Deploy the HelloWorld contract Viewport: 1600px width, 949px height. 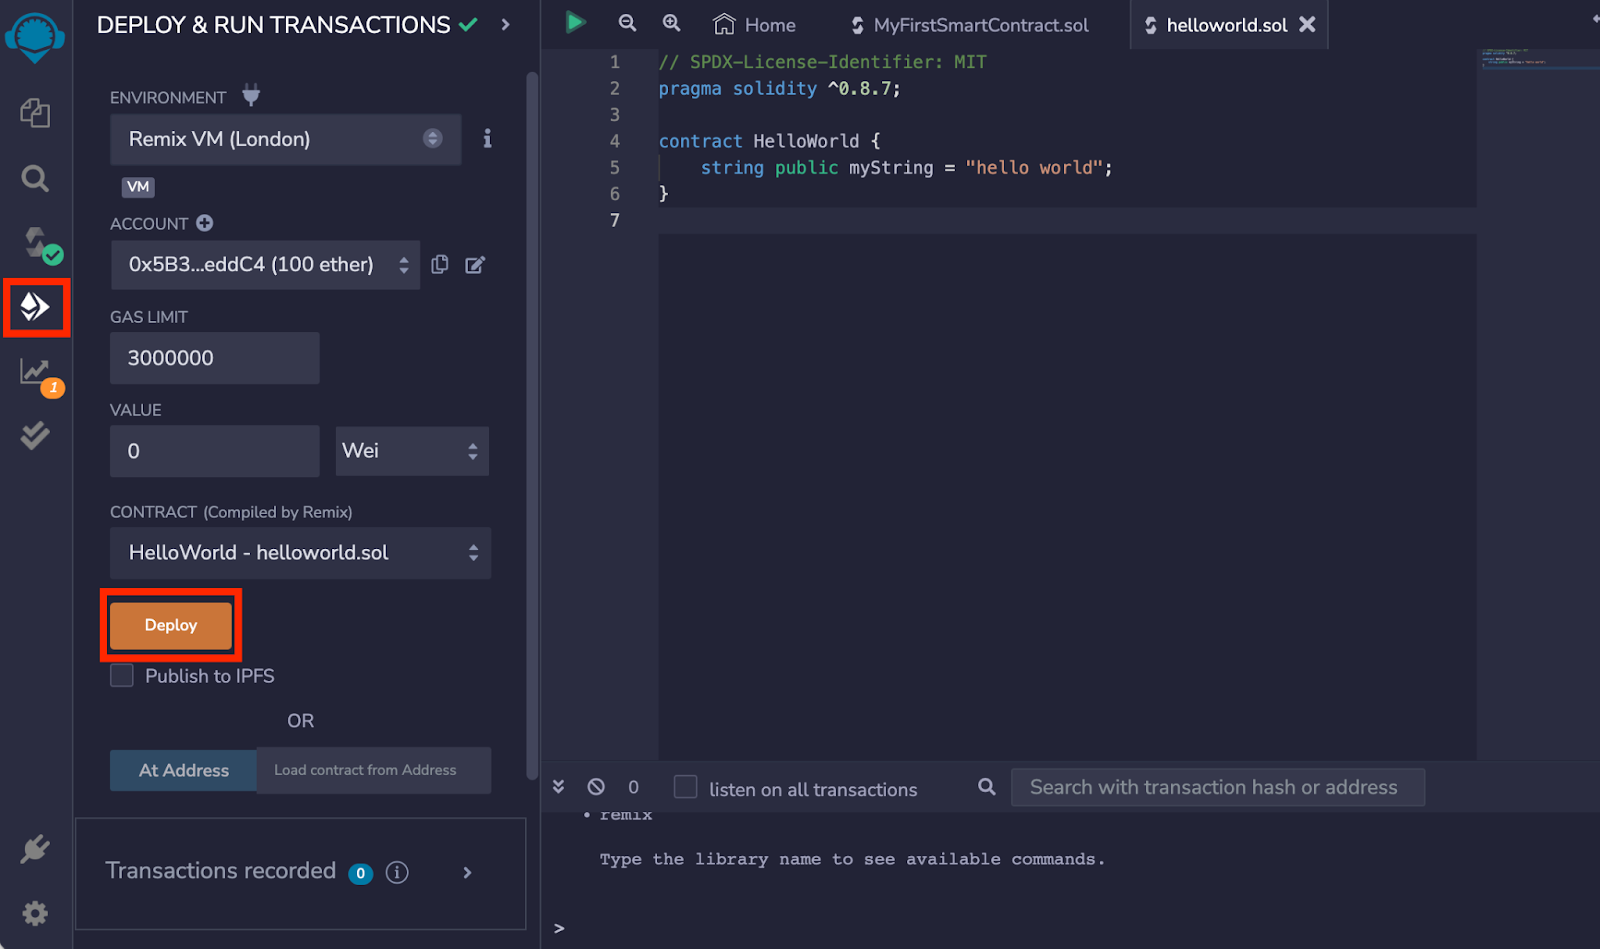pos(170,625)
